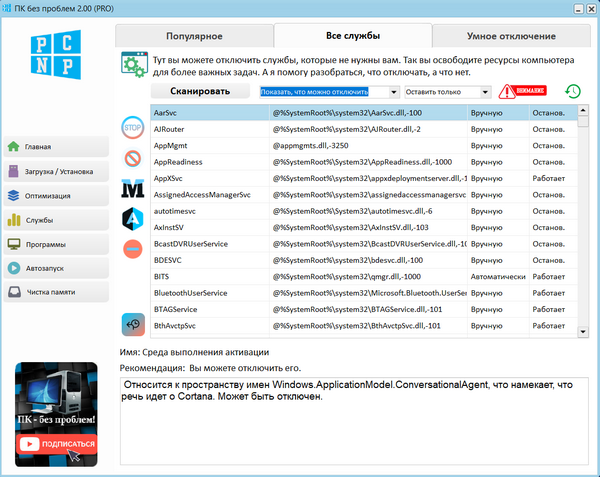The width and height of the screenshot is (600, 477).
Task: Click the black letter M icon
Action: [x=133, y=188]
